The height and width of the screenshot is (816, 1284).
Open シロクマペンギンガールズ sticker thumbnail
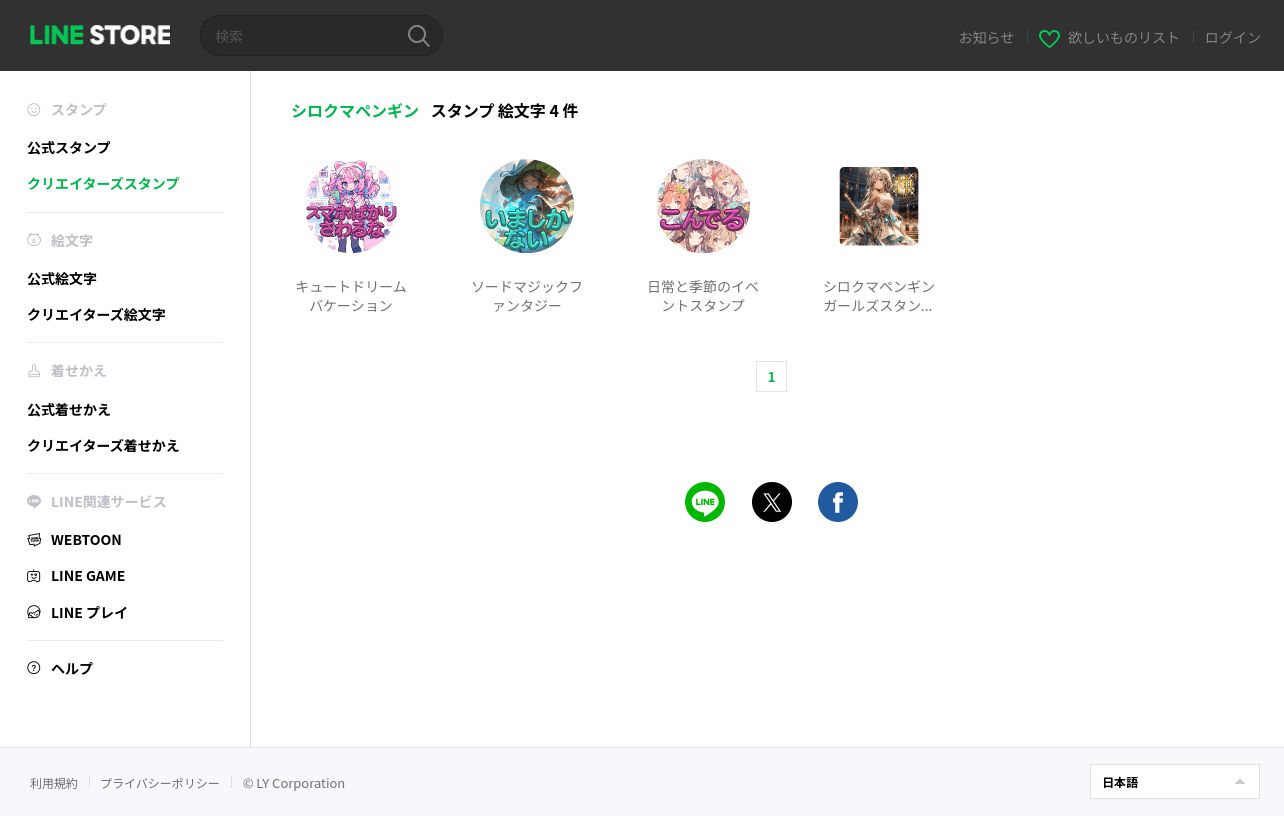click(879, 206)
